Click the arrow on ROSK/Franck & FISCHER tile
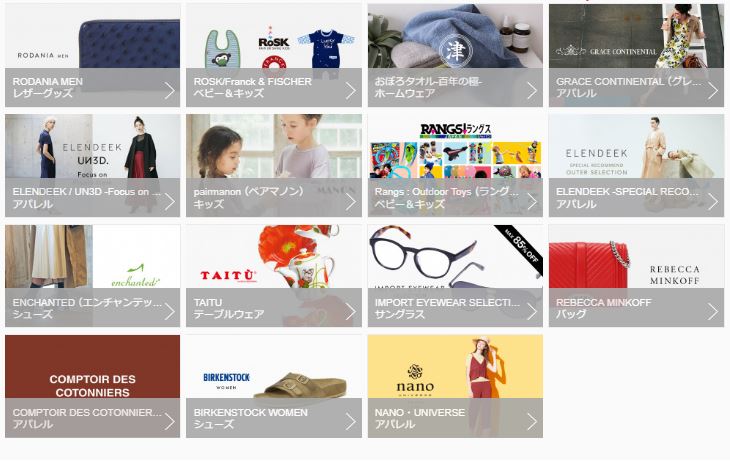The height and width of the screenshot is (466, 730). point(351,90)
